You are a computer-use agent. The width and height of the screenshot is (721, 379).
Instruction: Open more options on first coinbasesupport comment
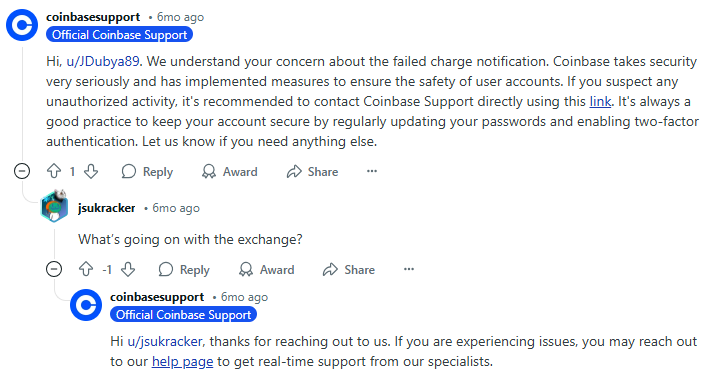click(372, 171)
